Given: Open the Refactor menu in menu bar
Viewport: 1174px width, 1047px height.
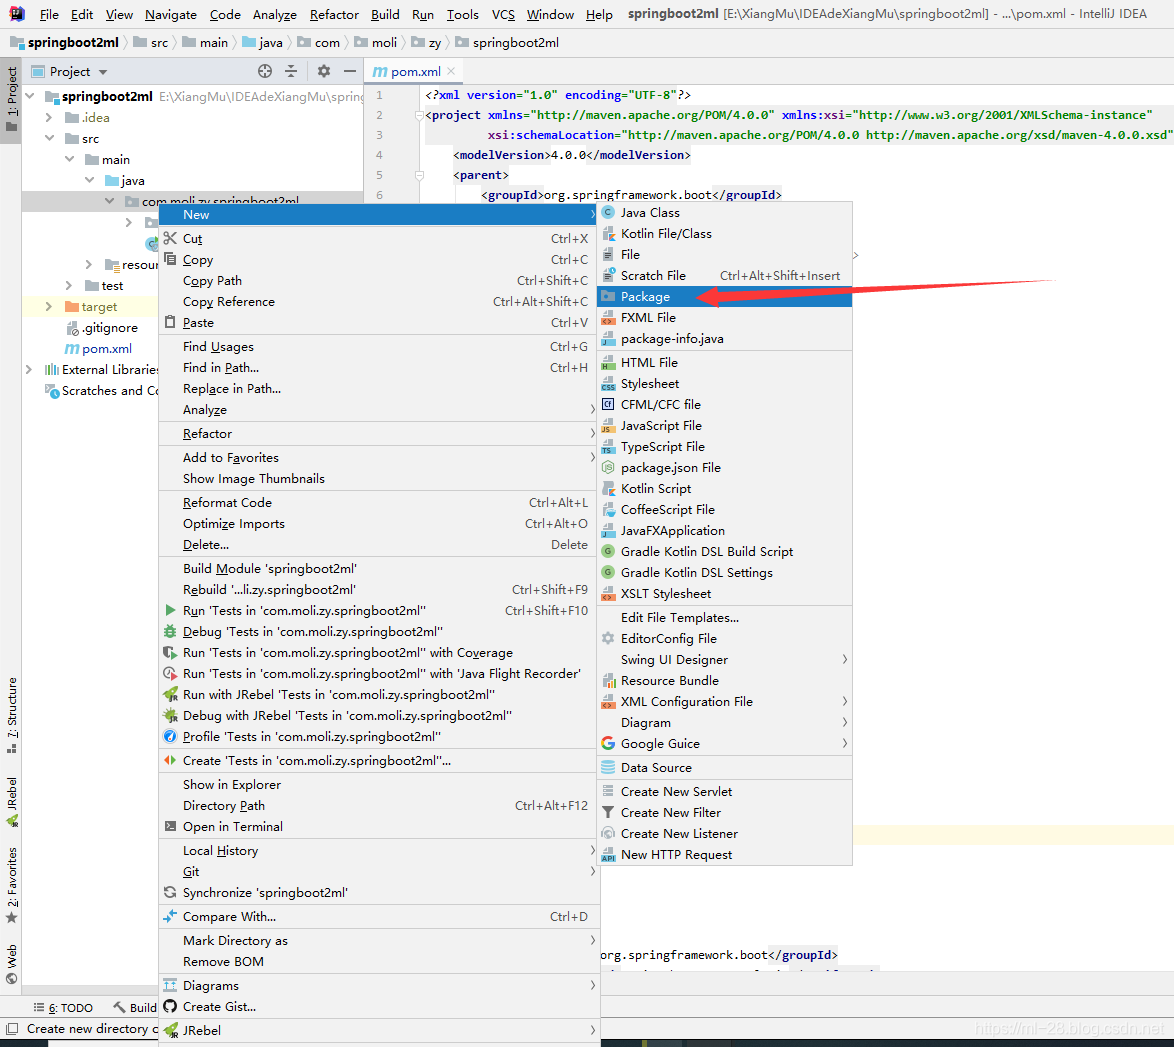Looking at the screenshot, I should (x=334, y=14).
